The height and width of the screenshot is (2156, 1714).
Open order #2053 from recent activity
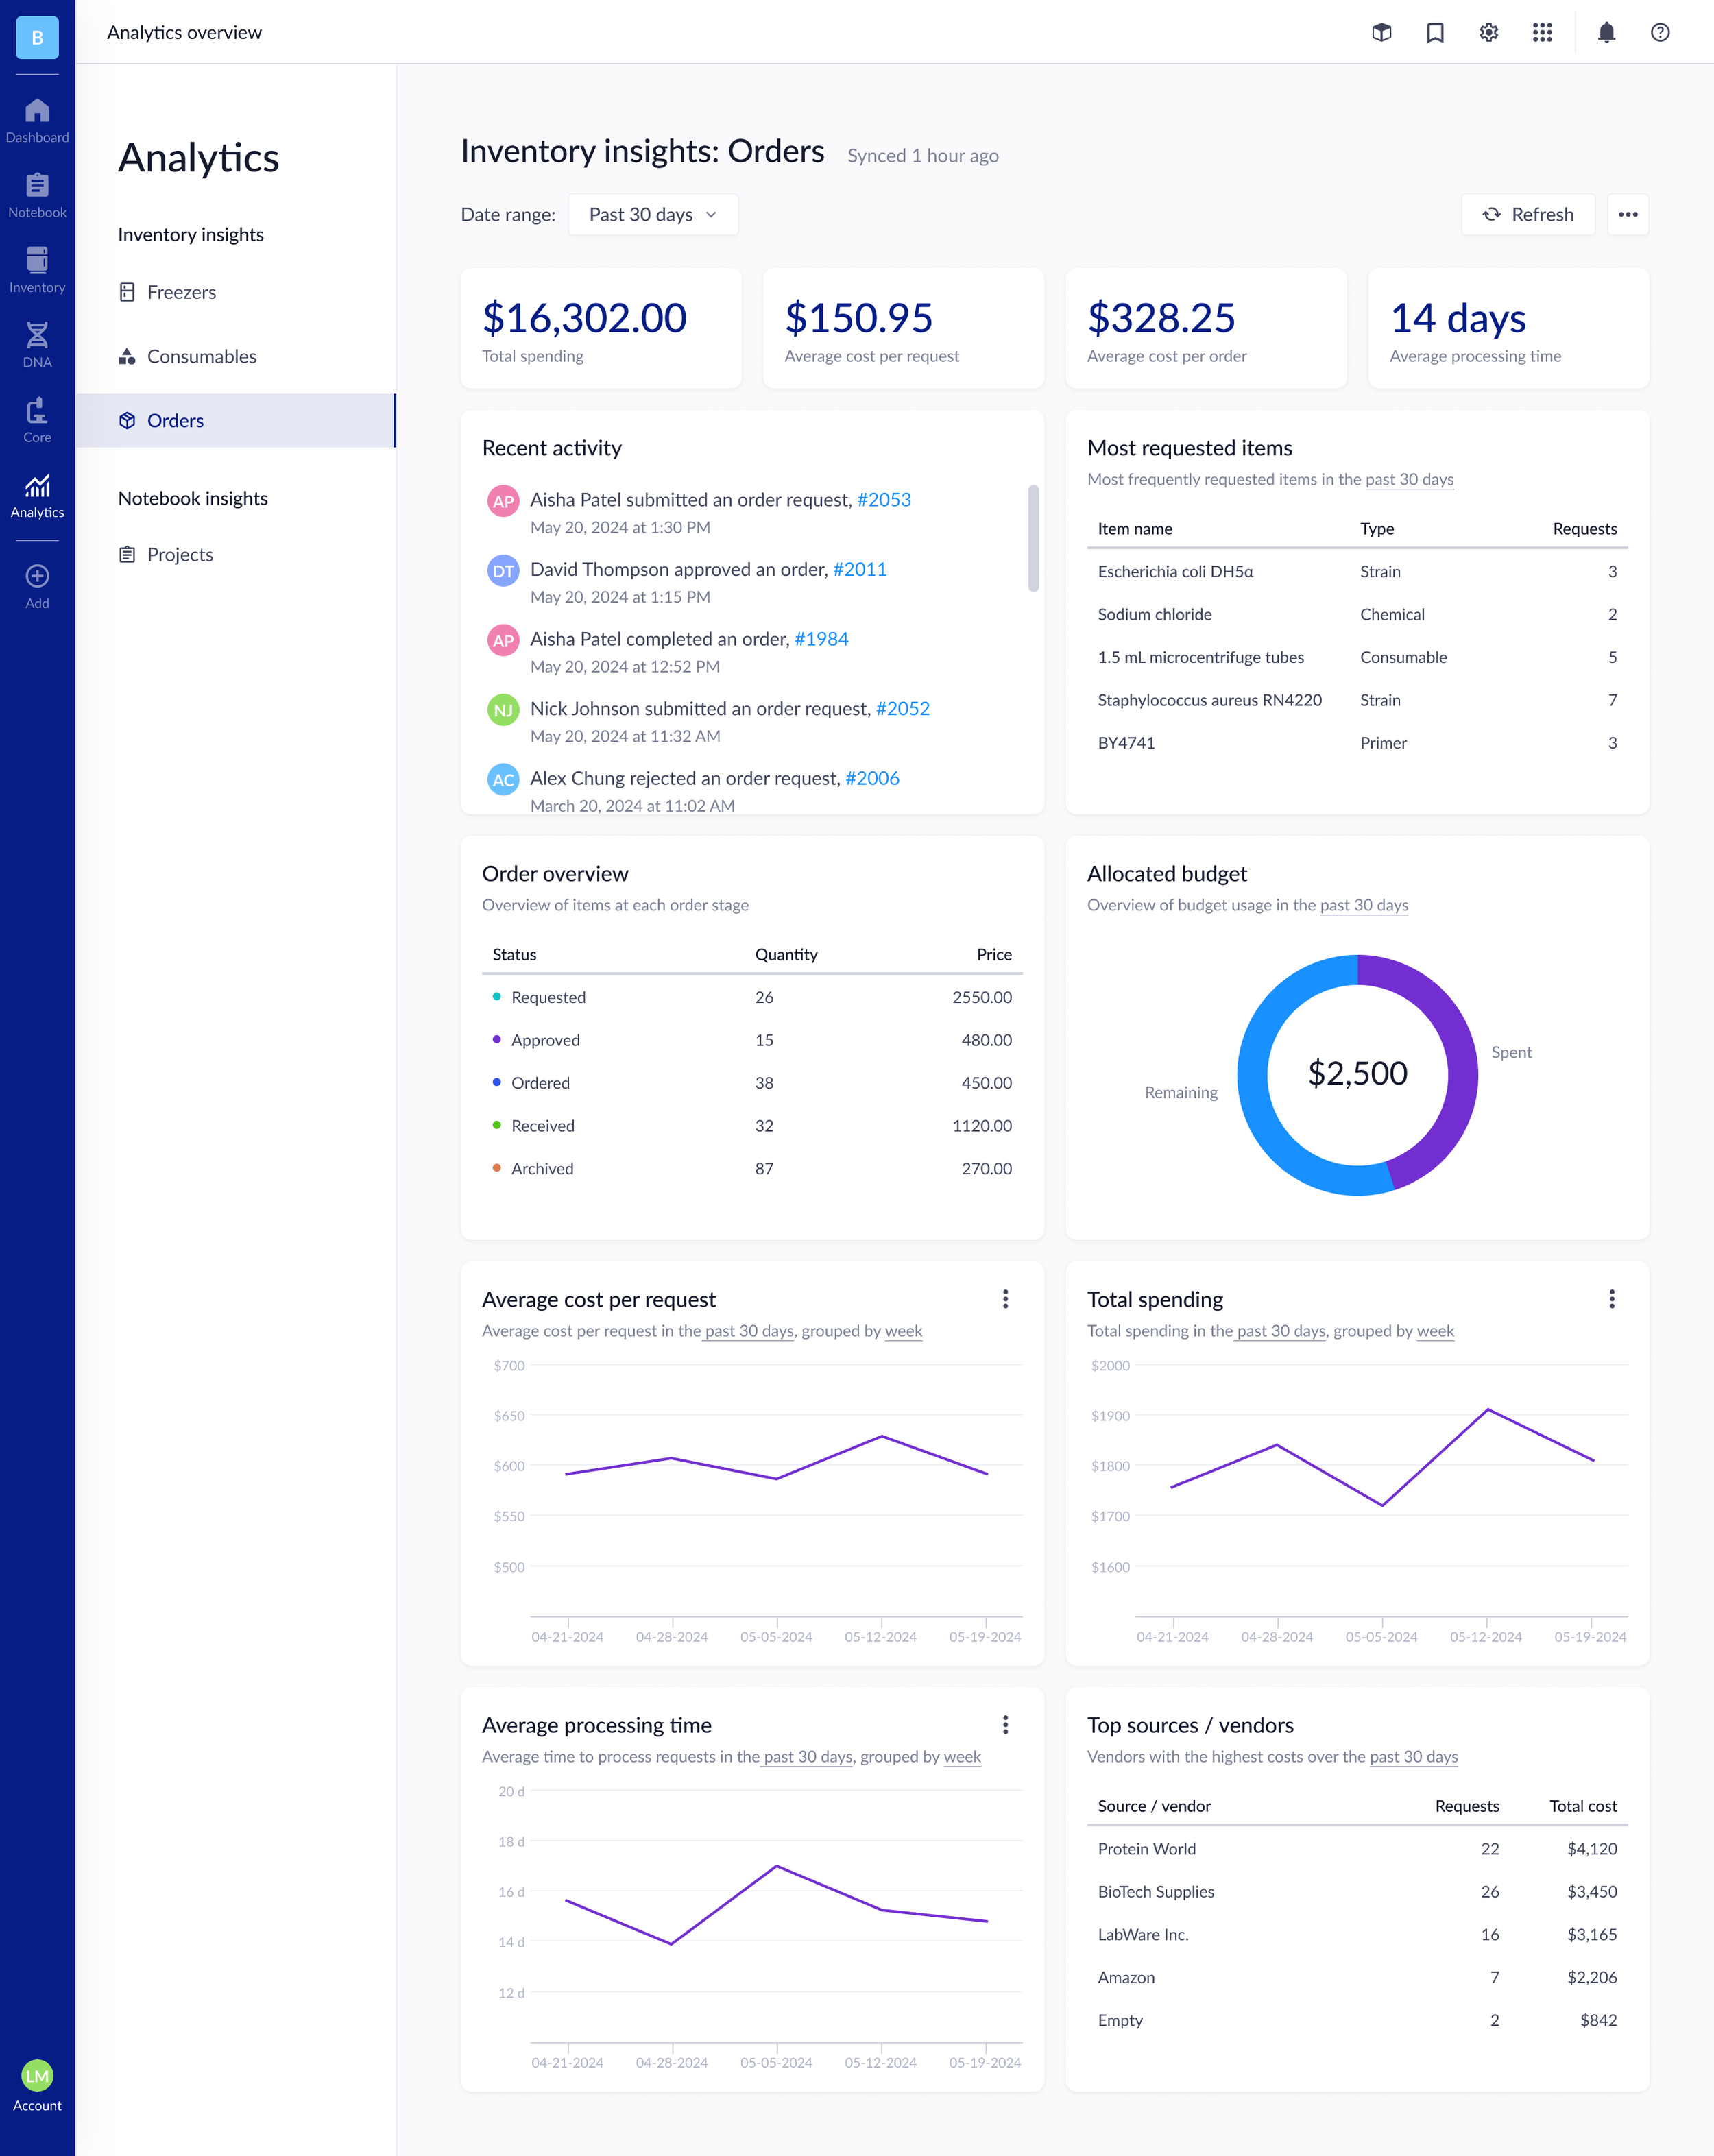(x=884, y=499)
